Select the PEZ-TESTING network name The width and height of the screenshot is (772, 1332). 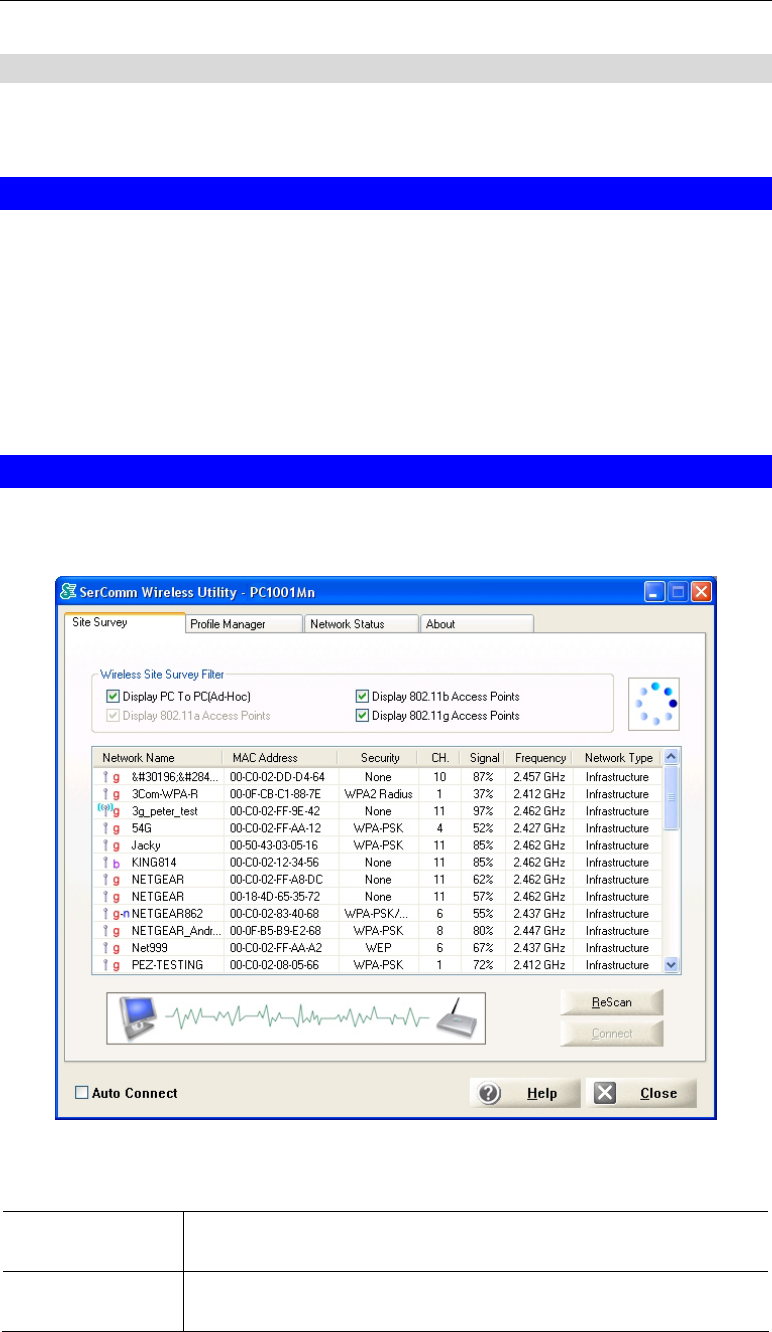[x=167, y=964]
